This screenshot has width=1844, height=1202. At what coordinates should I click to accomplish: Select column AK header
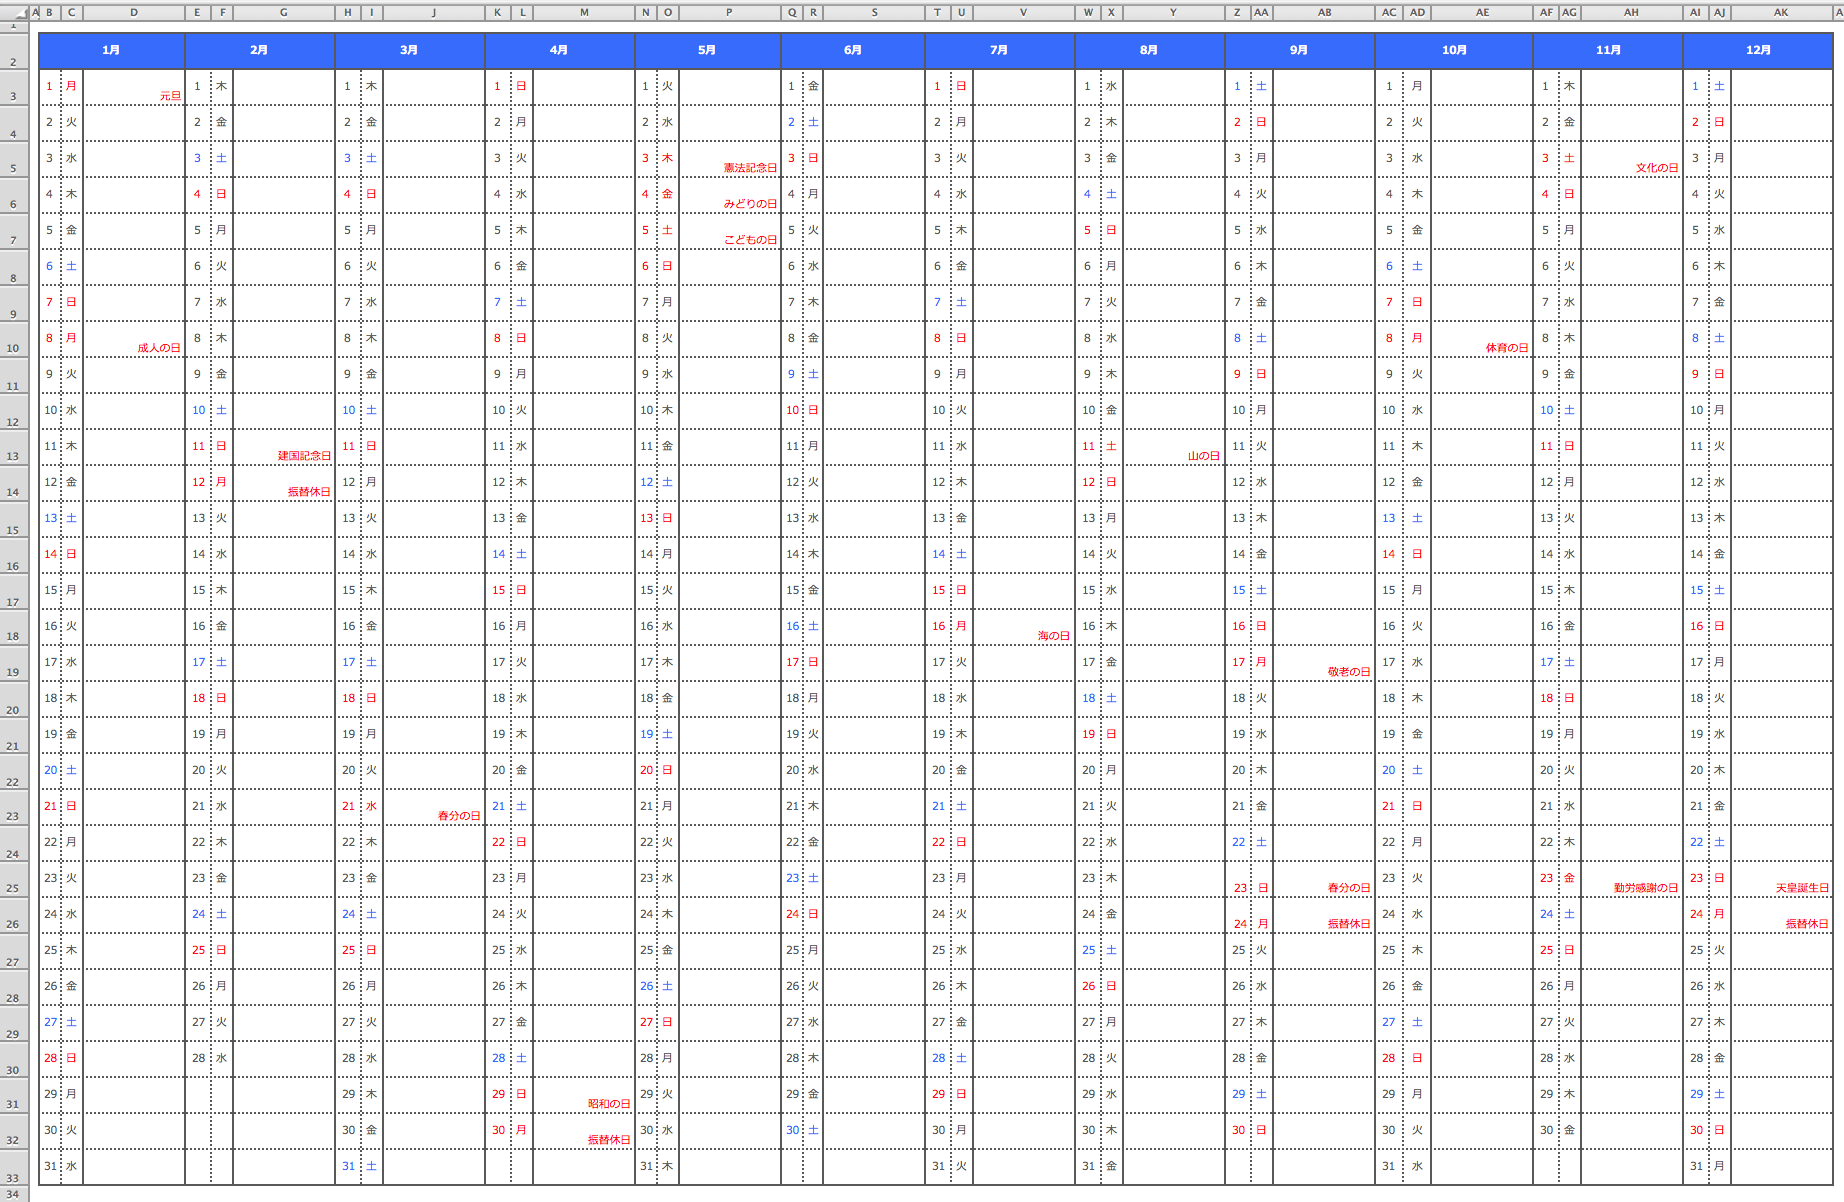pos(1782,13)
